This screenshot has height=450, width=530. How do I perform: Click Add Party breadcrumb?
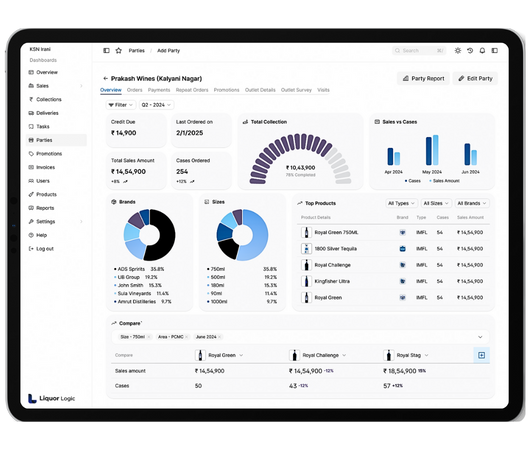(x=168, y=50)
